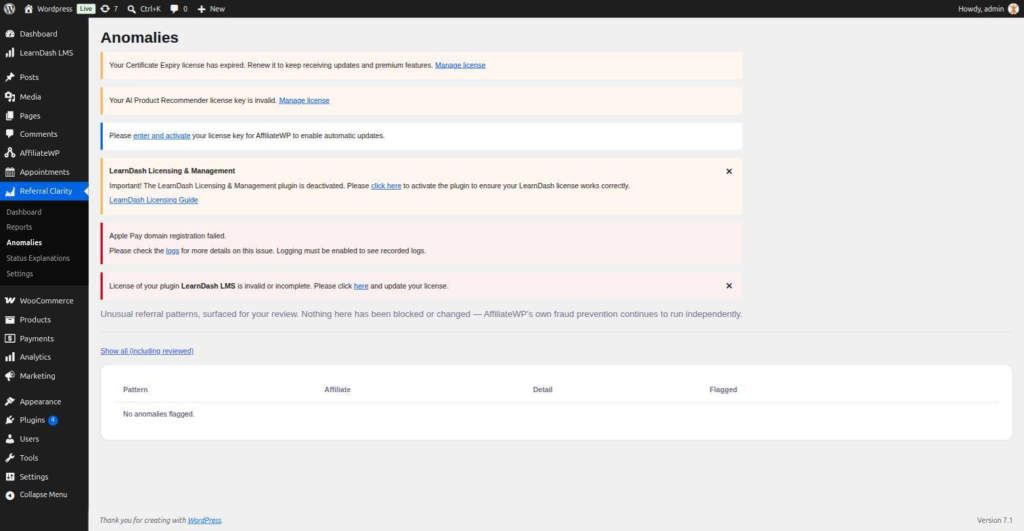Image resolution: width=1024 pixels, height=531 pixels.
Task: Click the Anomalies page heading
Action: coord(139,38)
